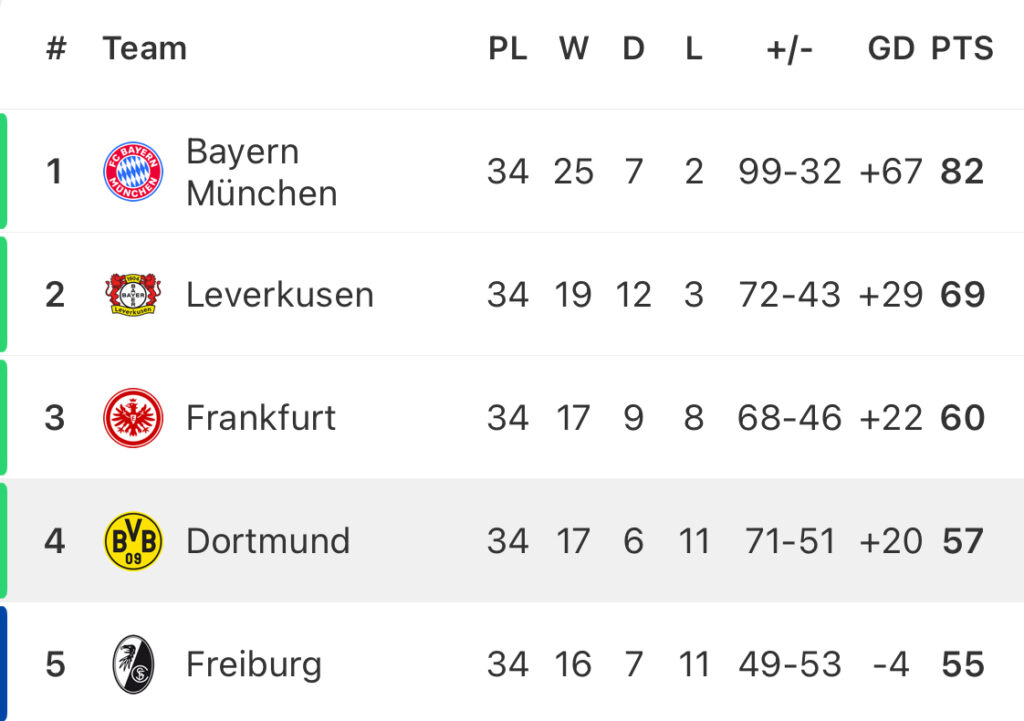Tap the highlighted Dortmund rank number 4

(55, 541)
